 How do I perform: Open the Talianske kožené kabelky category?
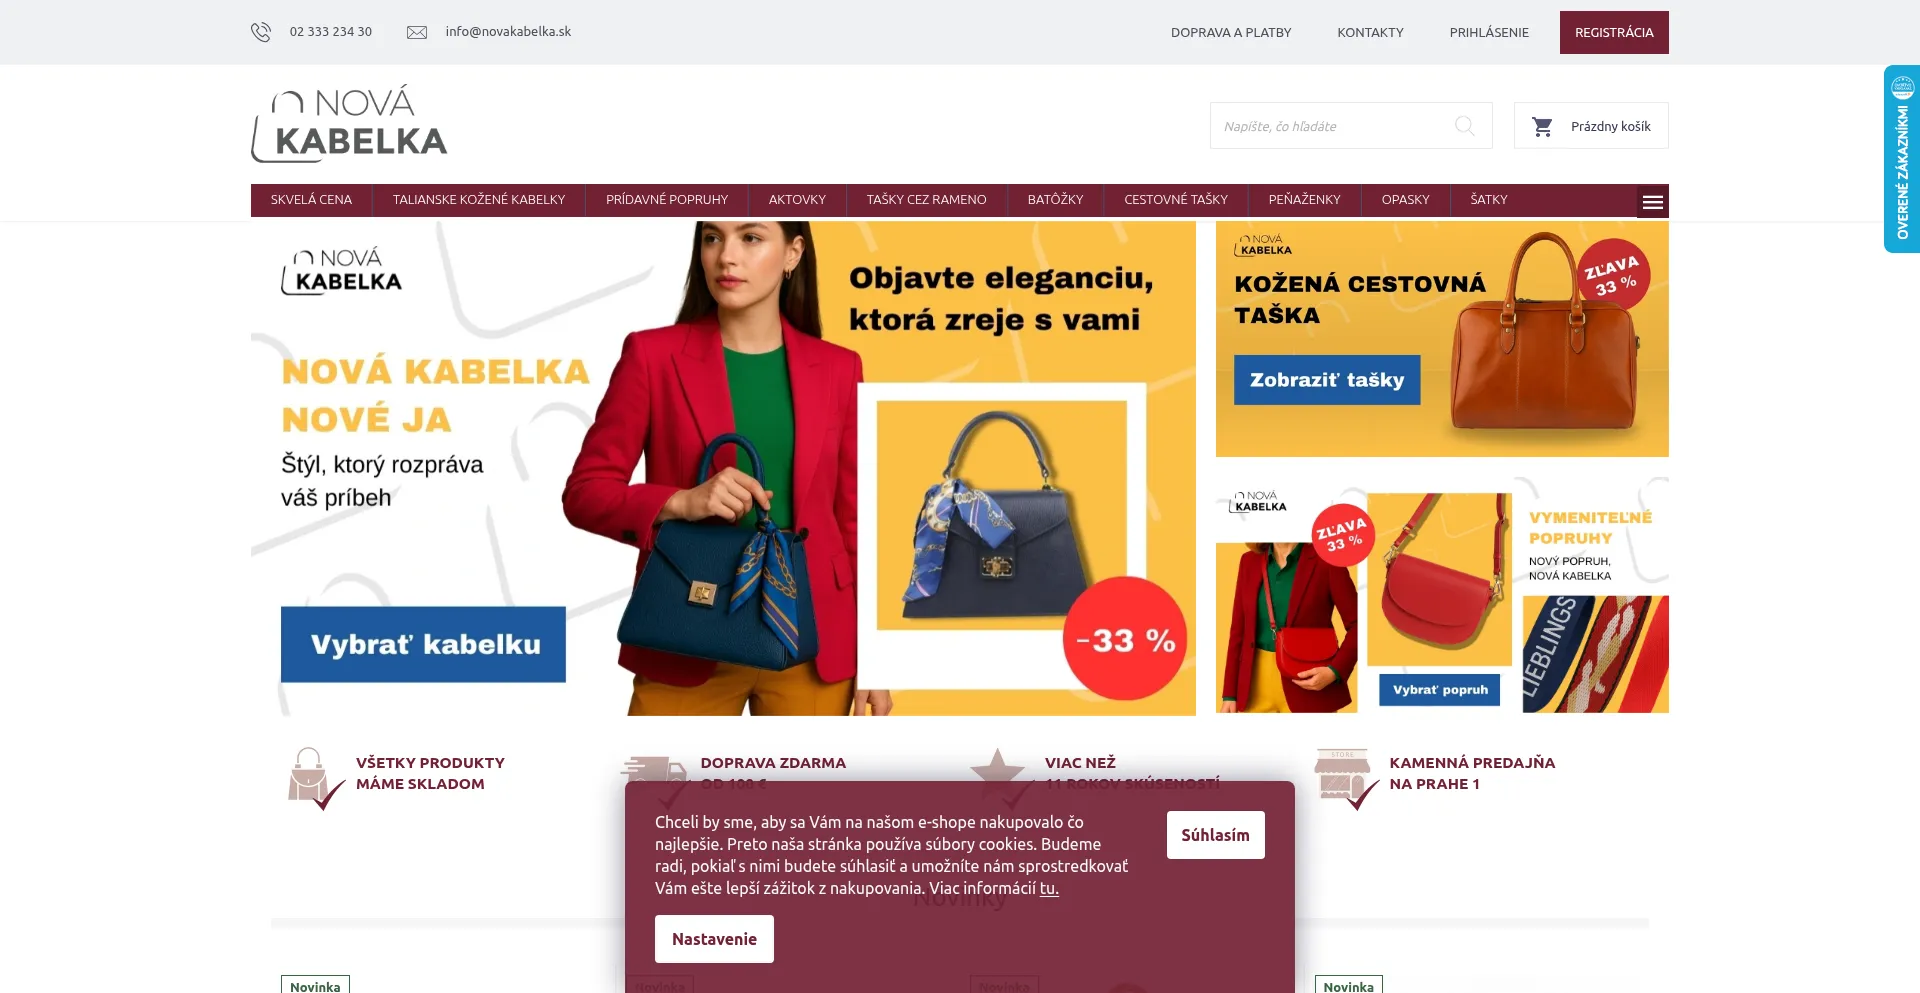pyautogui.click(x=479, y=200)
